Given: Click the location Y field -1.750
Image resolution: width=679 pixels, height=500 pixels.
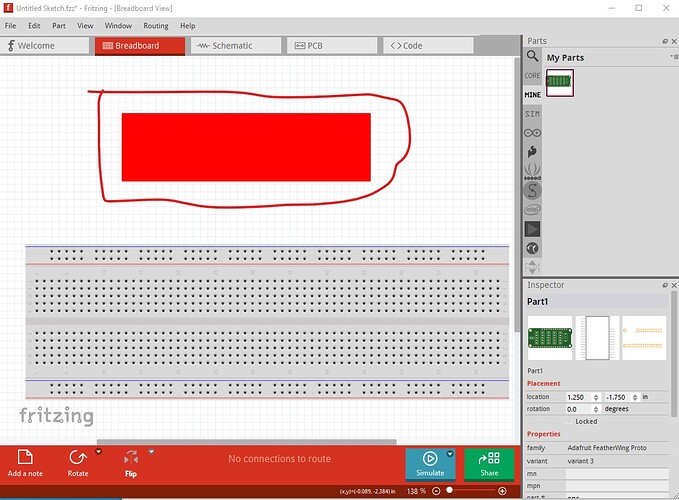Looking at the screenshot, I should tap(618, 397).
